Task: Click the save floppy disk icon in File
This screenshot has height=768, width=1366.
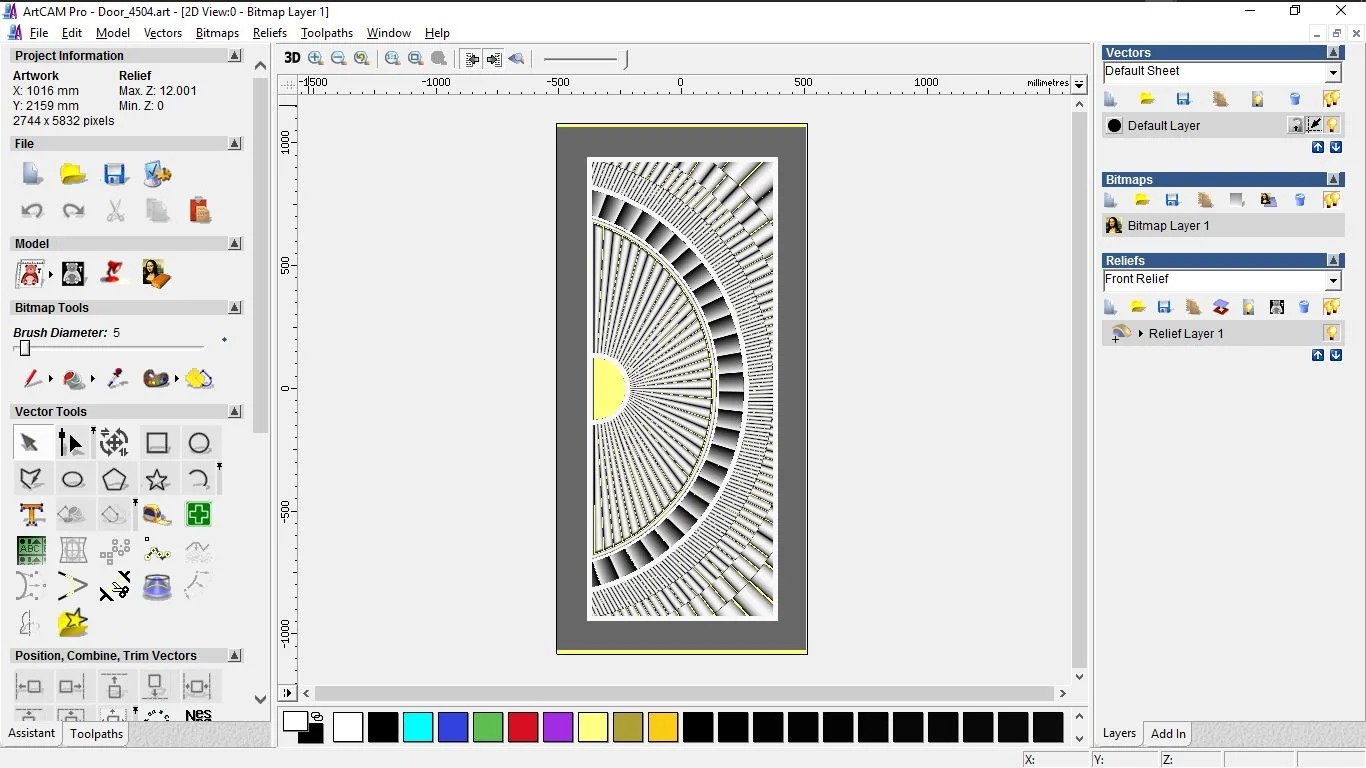Action: [115, 174]
